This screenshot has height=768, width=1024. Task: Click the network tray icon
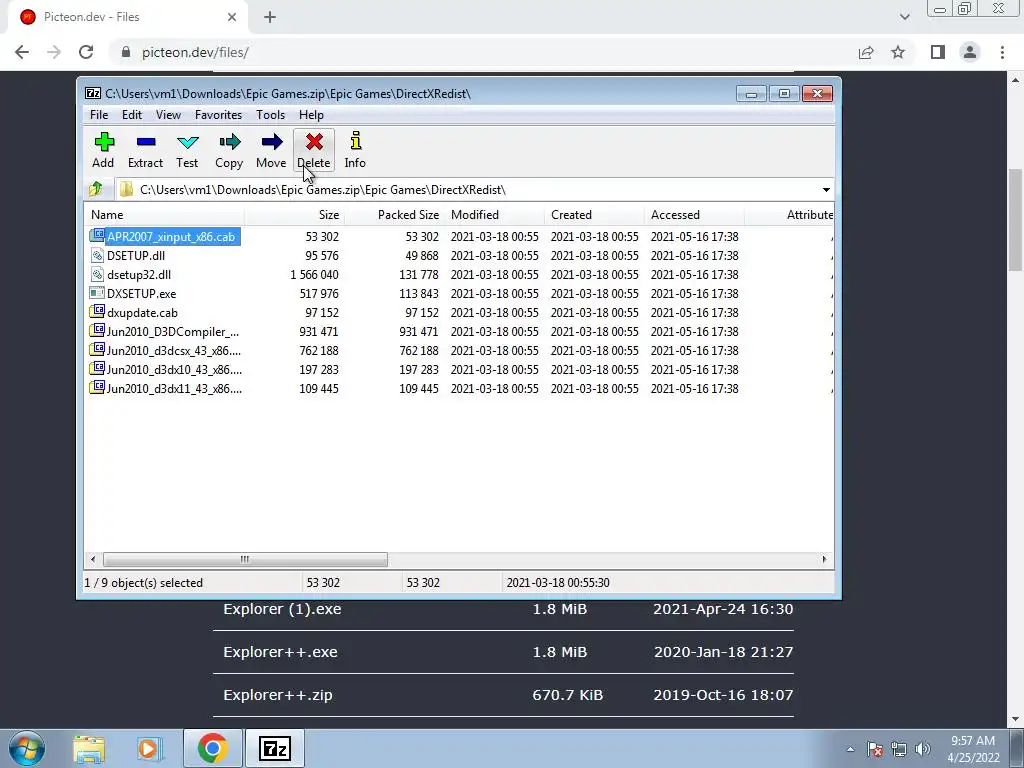click(899, 749)
